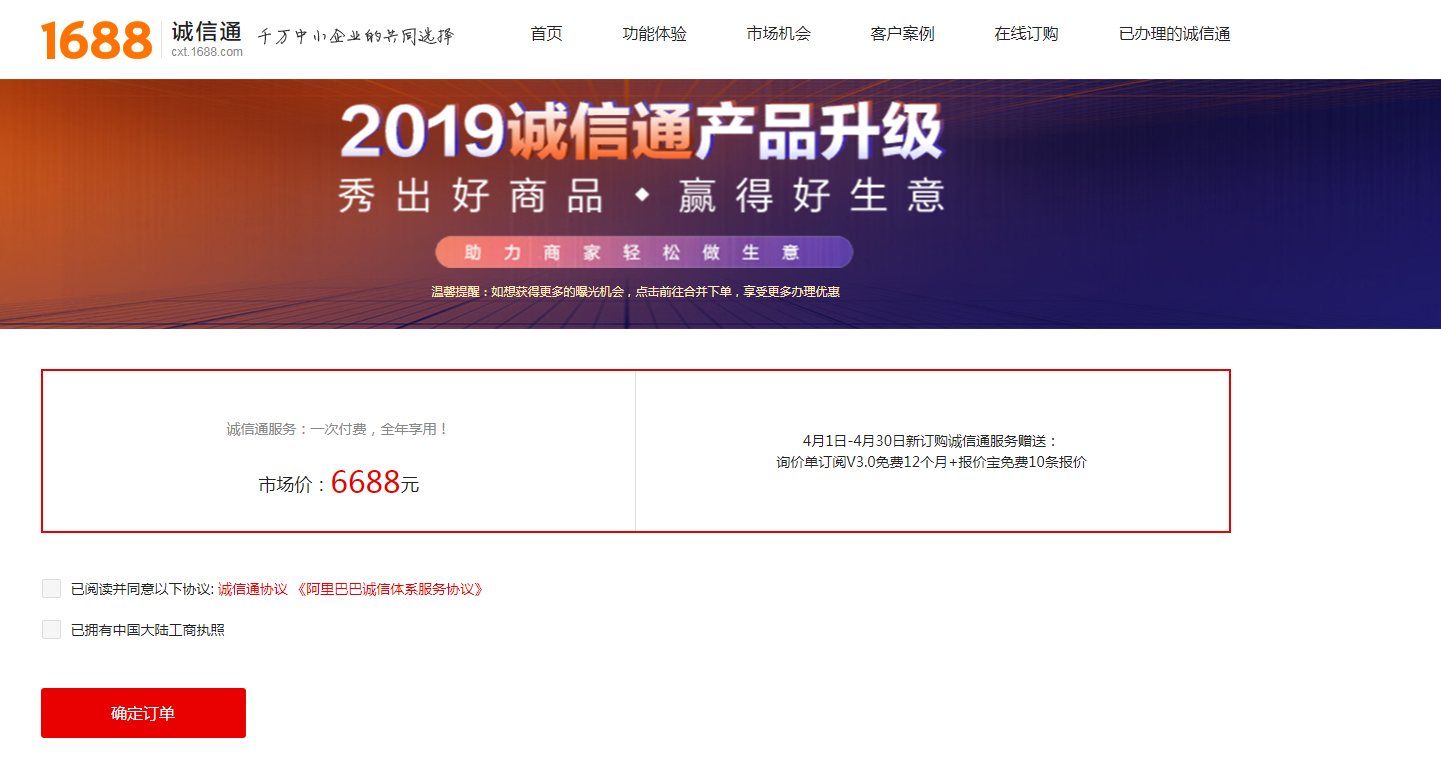
Task: Open the 功能体验 nav item
Action: click(654, 34)
